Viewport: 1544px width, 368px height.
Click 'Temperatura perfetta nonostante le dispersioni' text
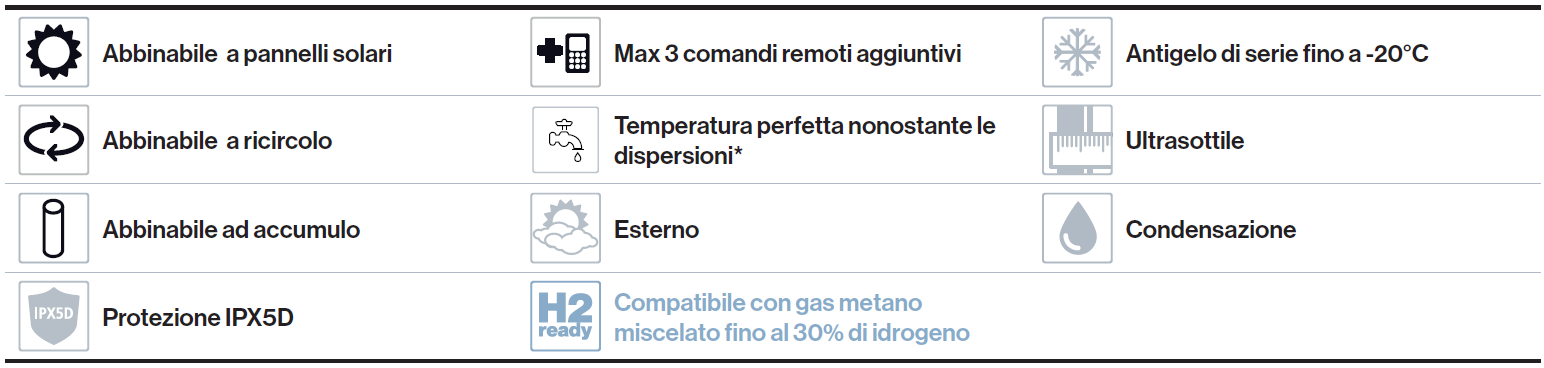(805, 141)
